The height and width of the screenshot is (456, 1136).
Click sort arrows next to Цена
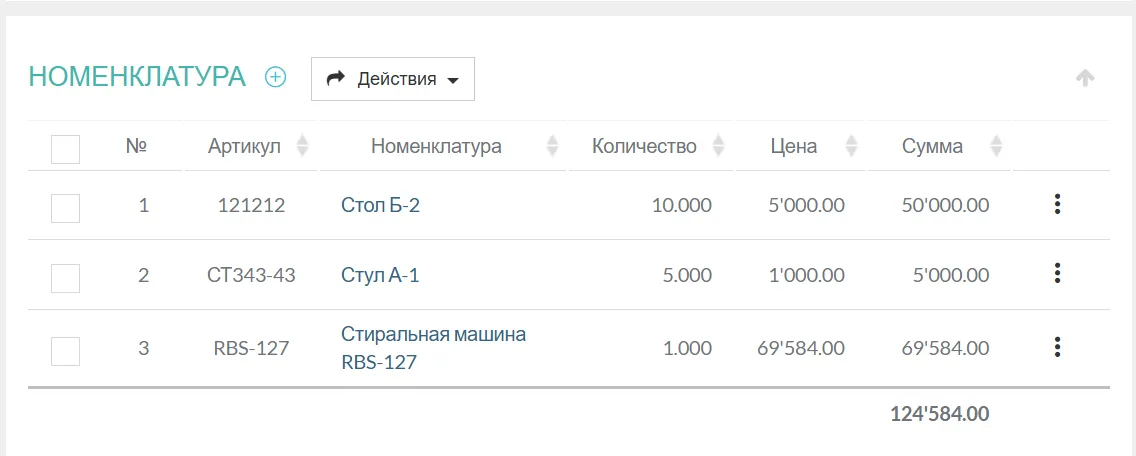coord(851,146)
